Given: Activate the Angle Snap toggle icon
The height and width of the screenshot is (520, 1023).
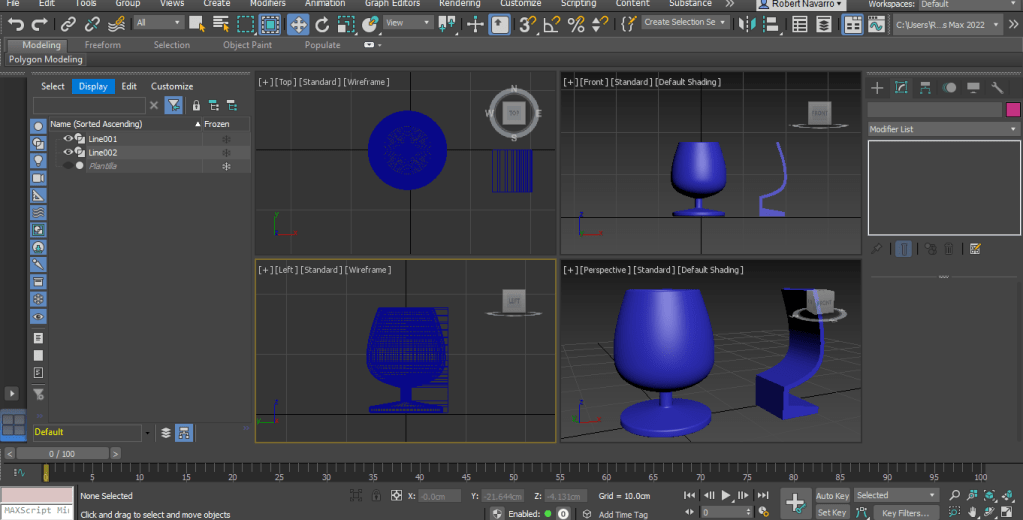Looking at the screenshot, I should 552,23.
